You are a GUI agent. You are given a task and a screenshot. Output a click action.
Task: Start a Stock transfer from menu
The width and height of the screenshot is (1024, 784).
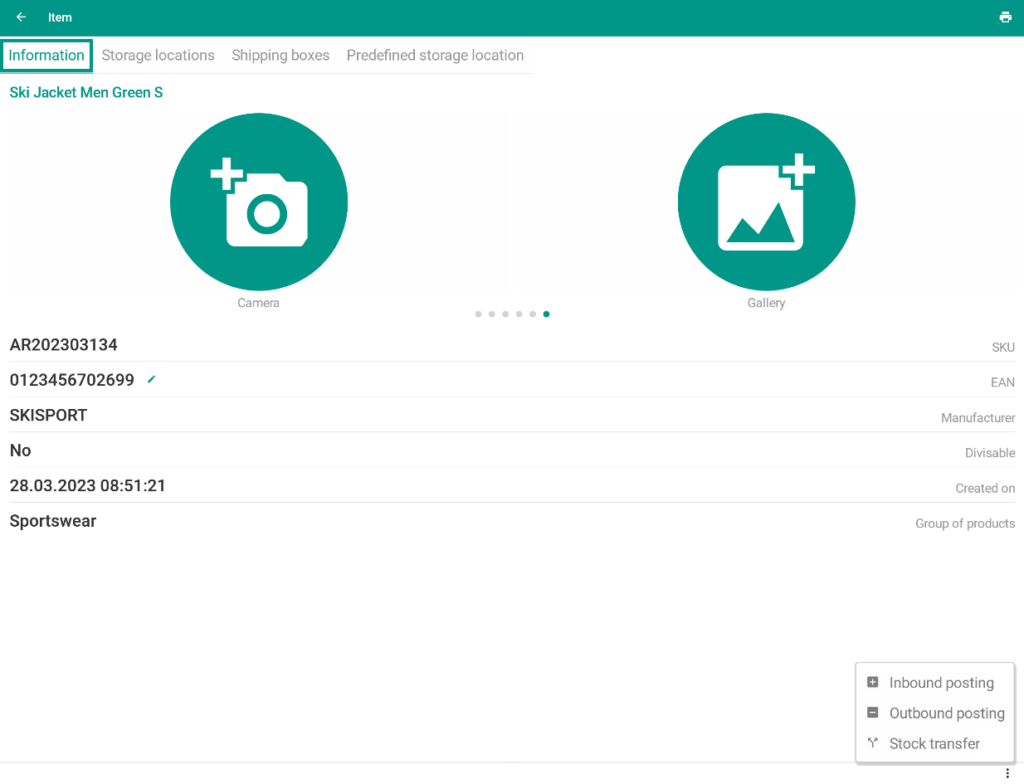934,744
